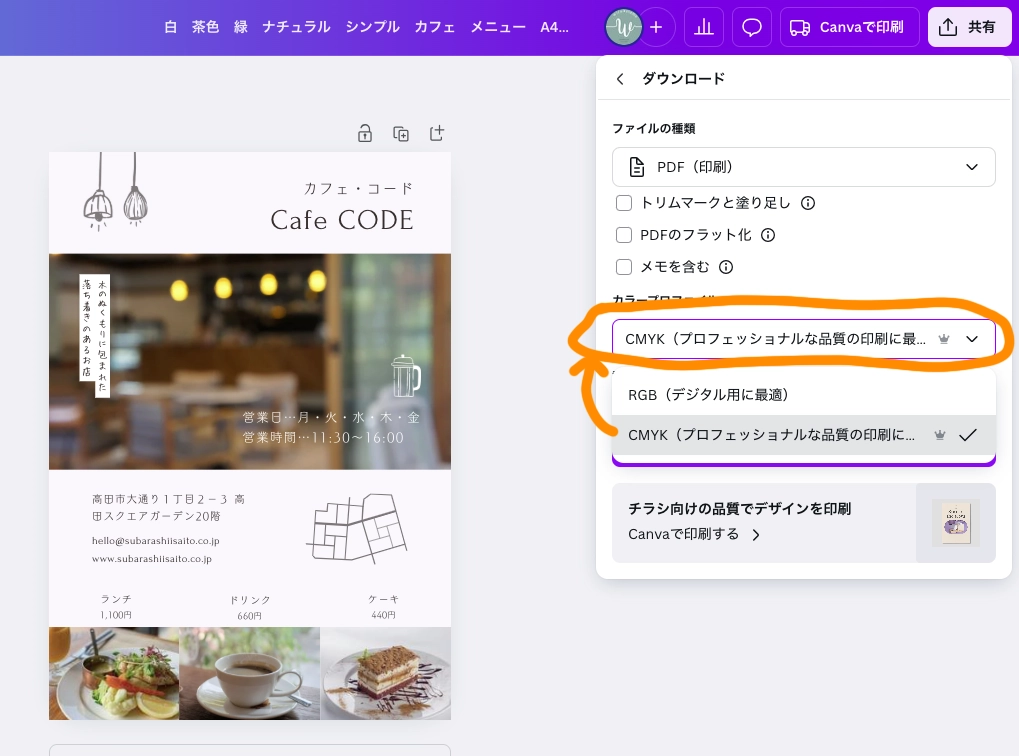This screenshot has height=756, width=1019.
Task: Show info for メモを含む
Action: coord(726,267)
